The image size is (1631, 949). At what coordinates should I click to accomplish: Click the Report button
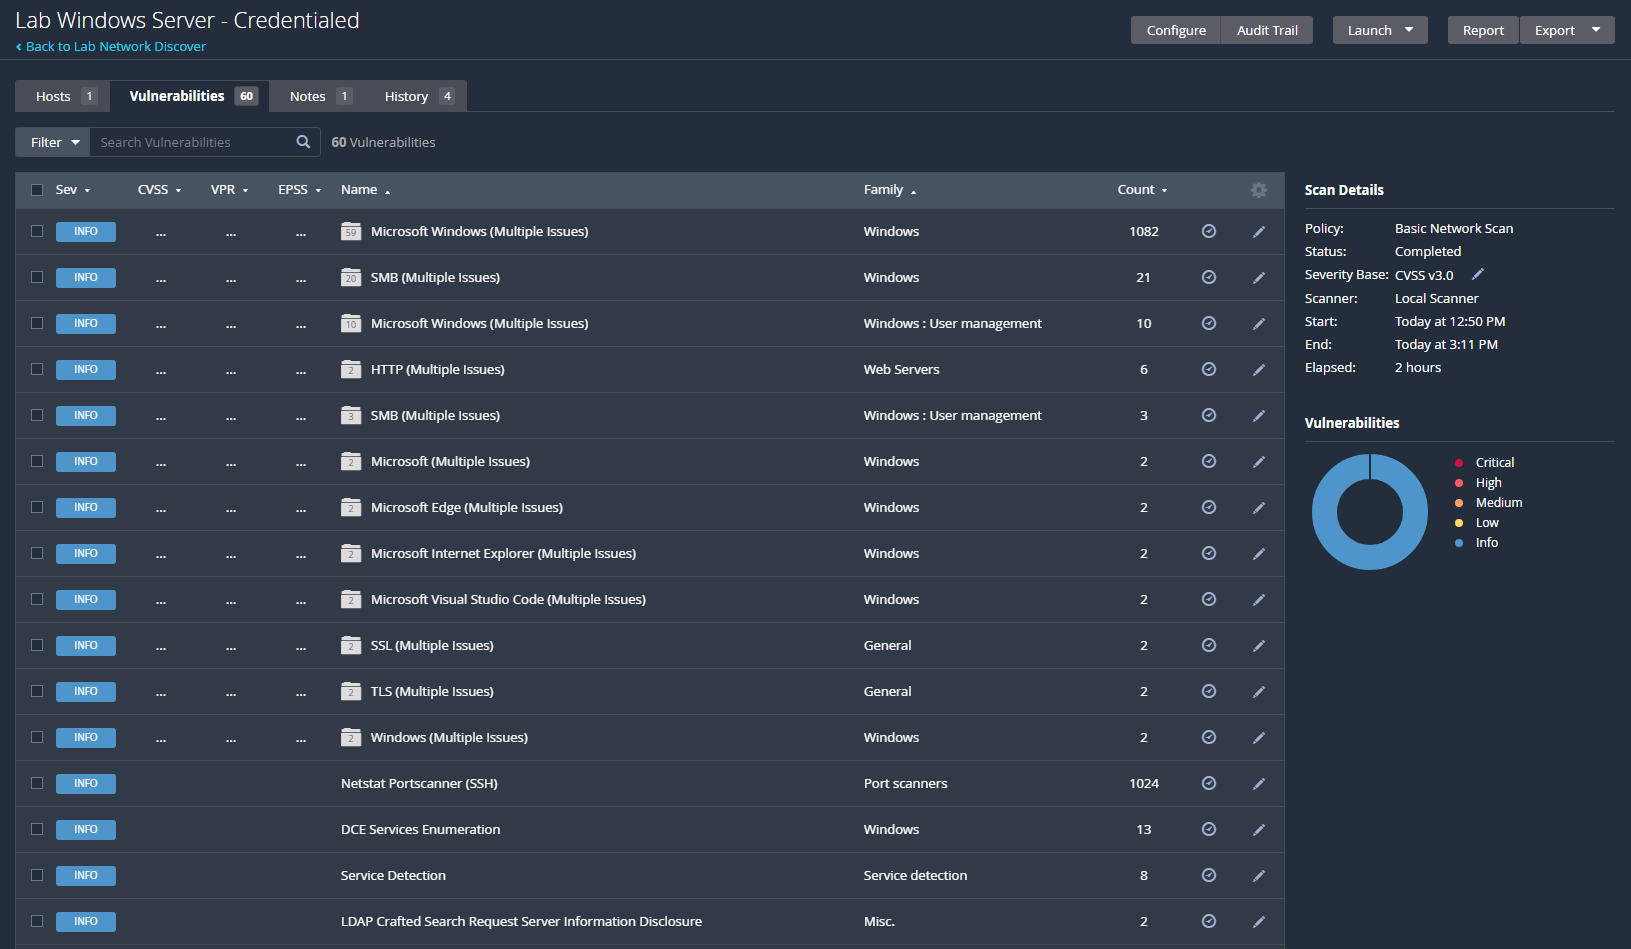(1483, 30)
